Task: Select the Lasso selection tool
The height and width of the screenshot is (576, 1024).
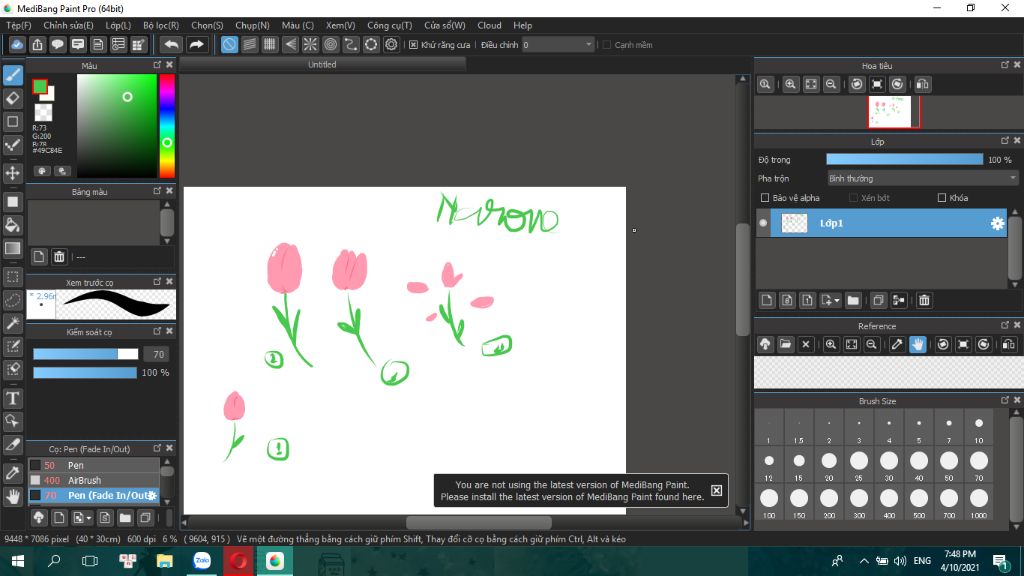Action: [12, 300]
